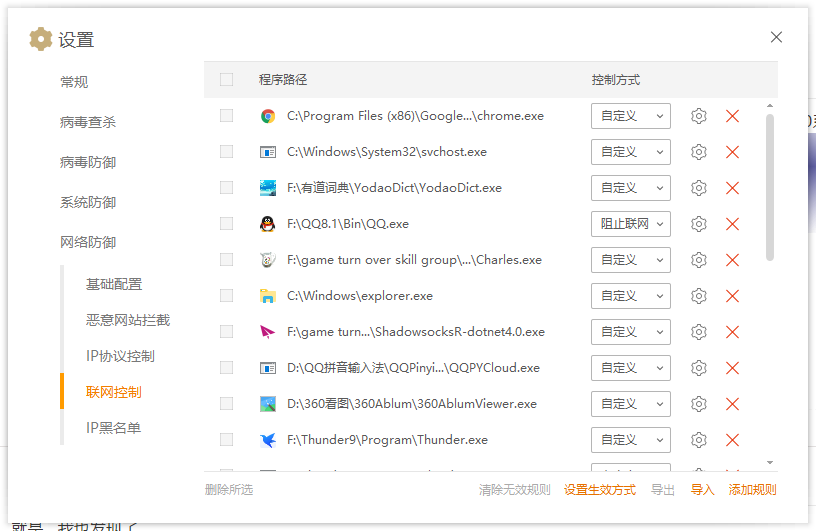Open settings gear for ShadowsocksR-dotnet4.0.exe
816x531 pixels.
pyautogui.click(x=699, y=332)
